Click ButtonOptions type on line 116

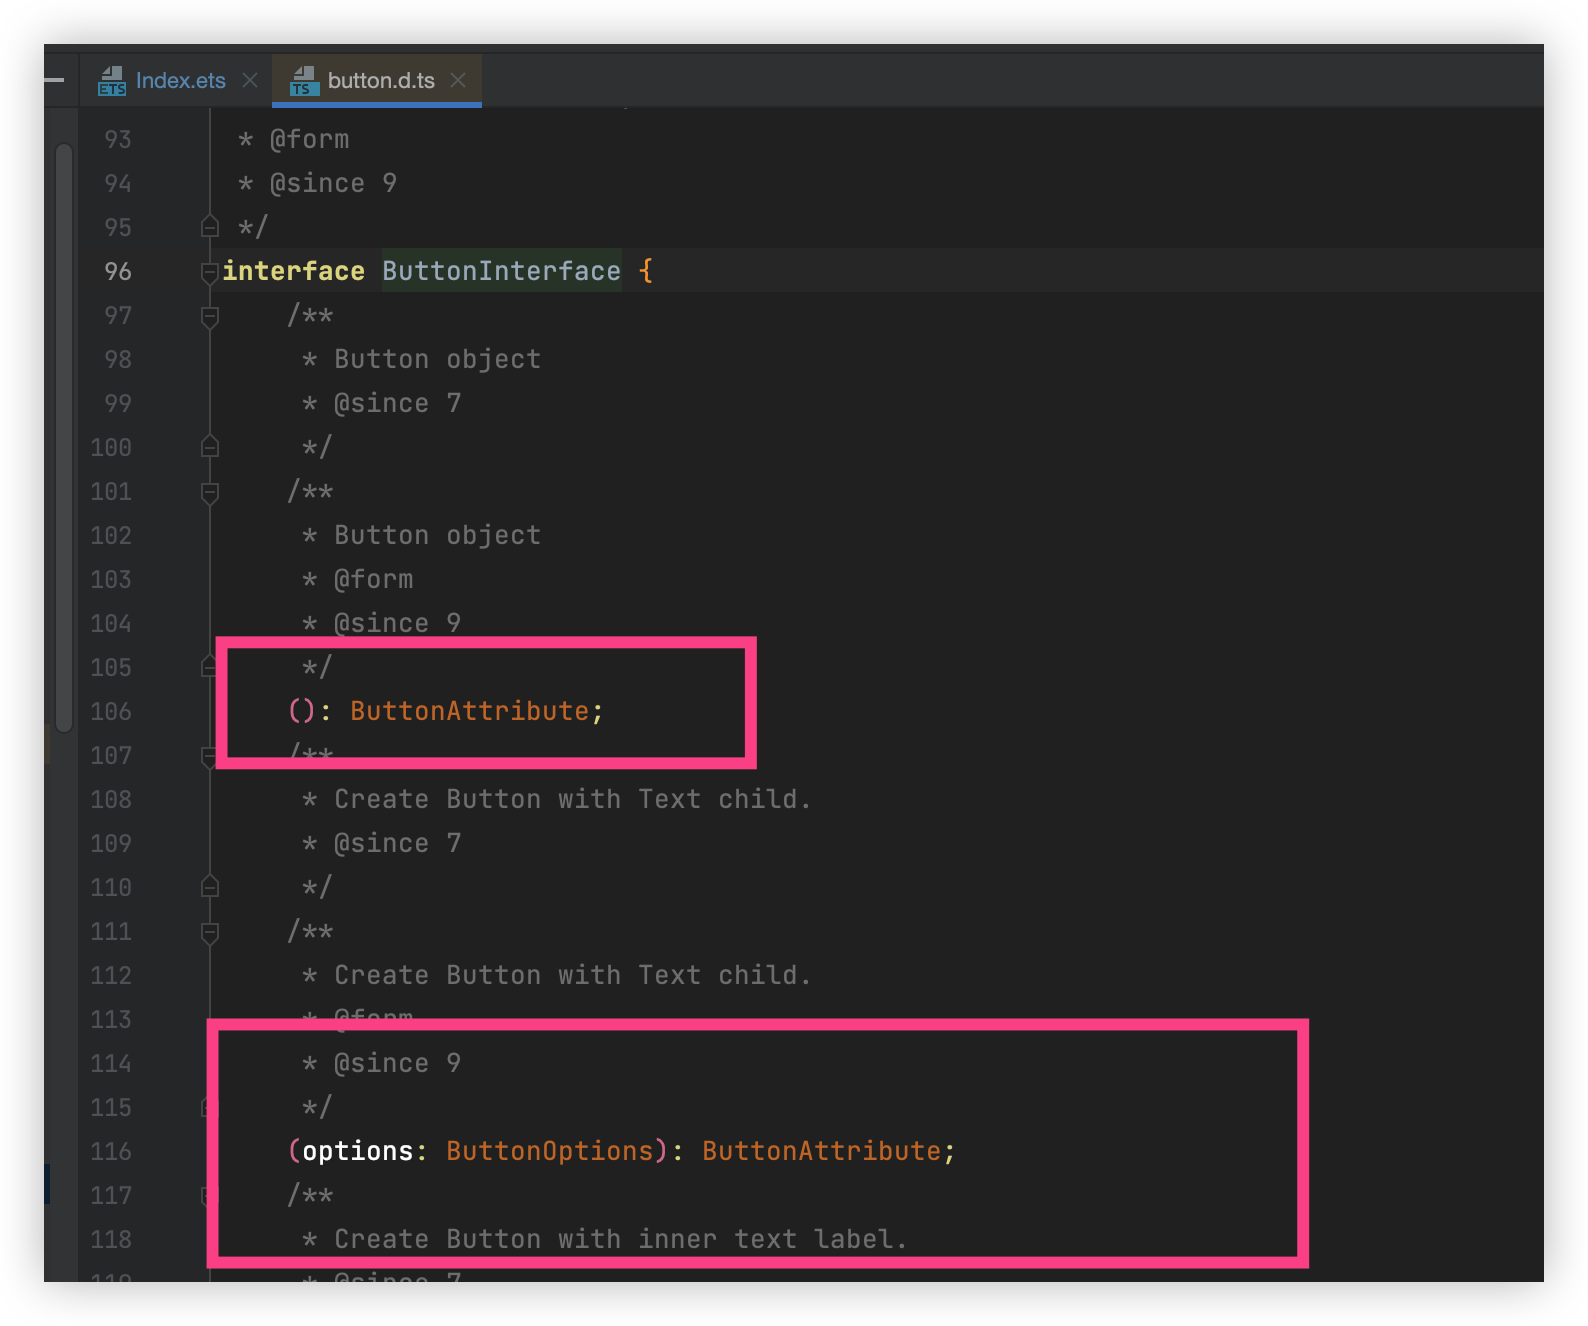click(x=549, y=1151)
